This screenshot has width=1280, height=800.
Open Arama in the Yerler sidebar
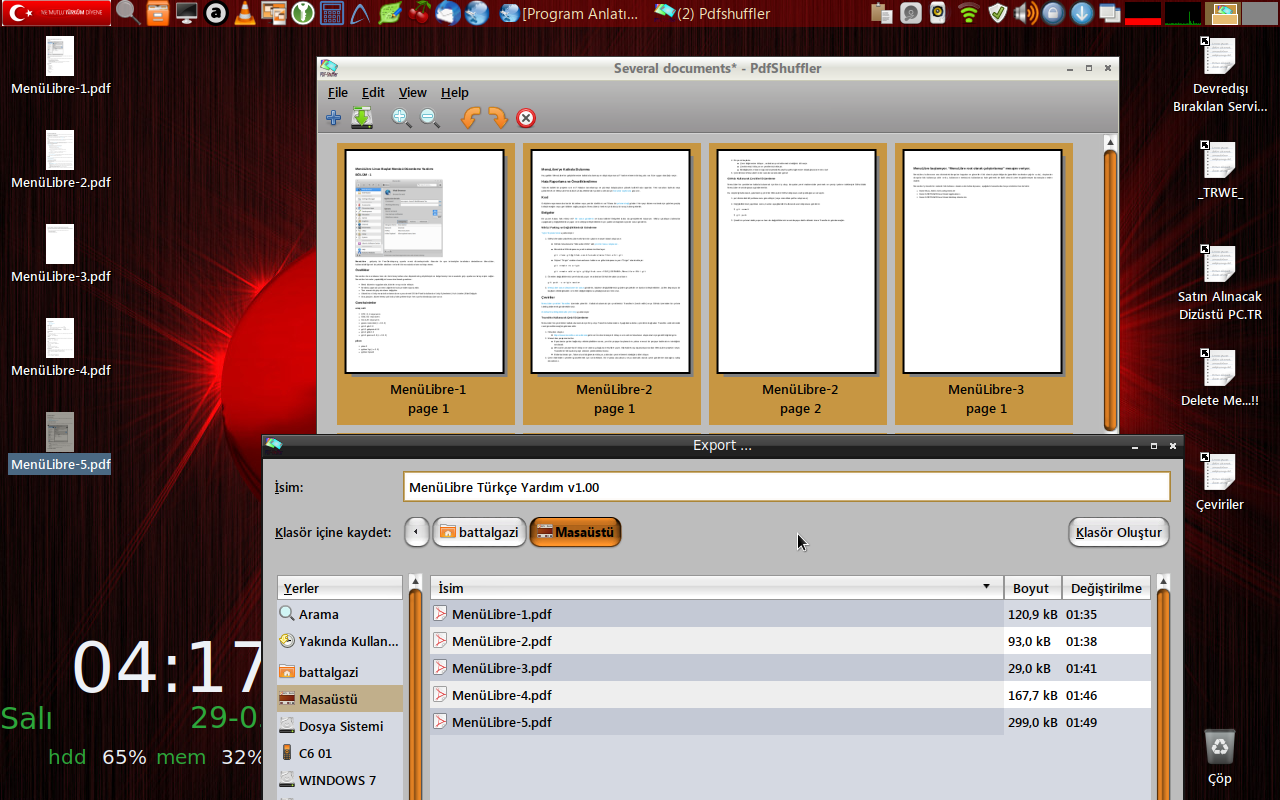pos(340,614)
